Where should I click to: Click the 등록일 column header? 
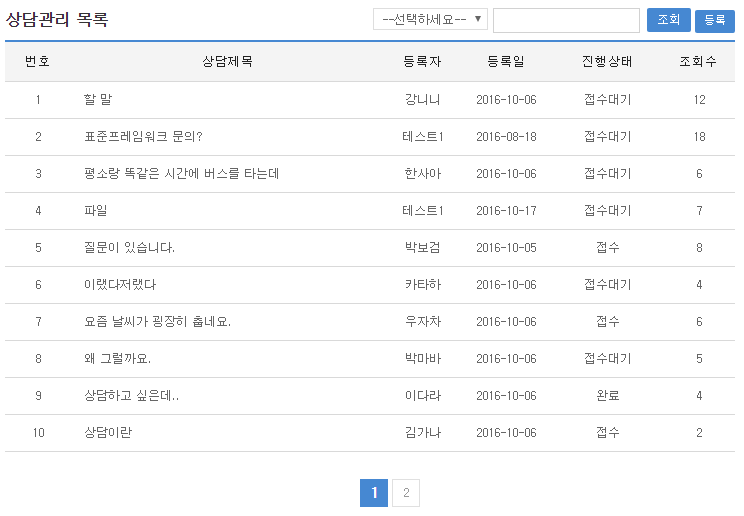click(506, 62)
